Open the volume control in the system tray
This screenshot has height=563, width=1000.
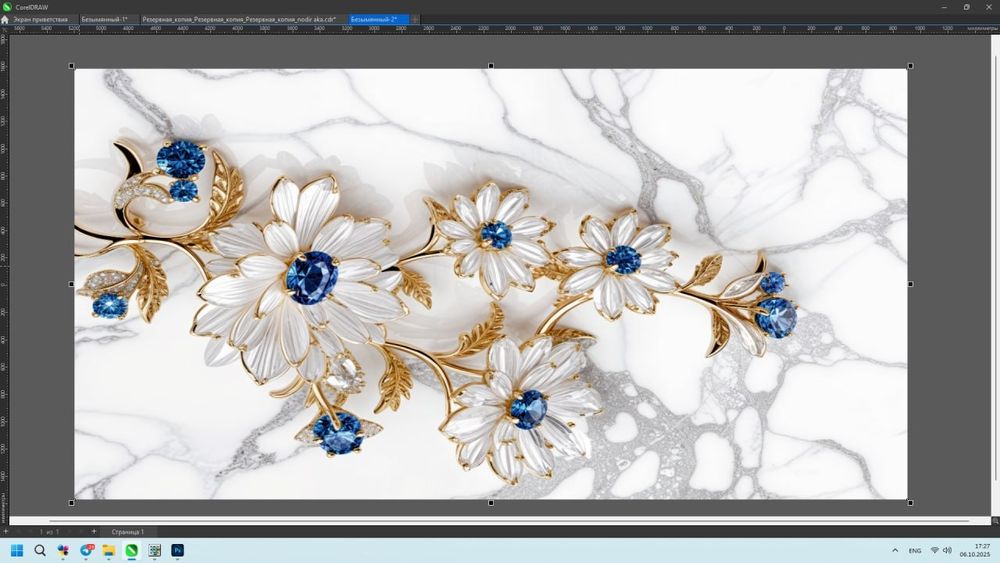click(x=947, y=550)
